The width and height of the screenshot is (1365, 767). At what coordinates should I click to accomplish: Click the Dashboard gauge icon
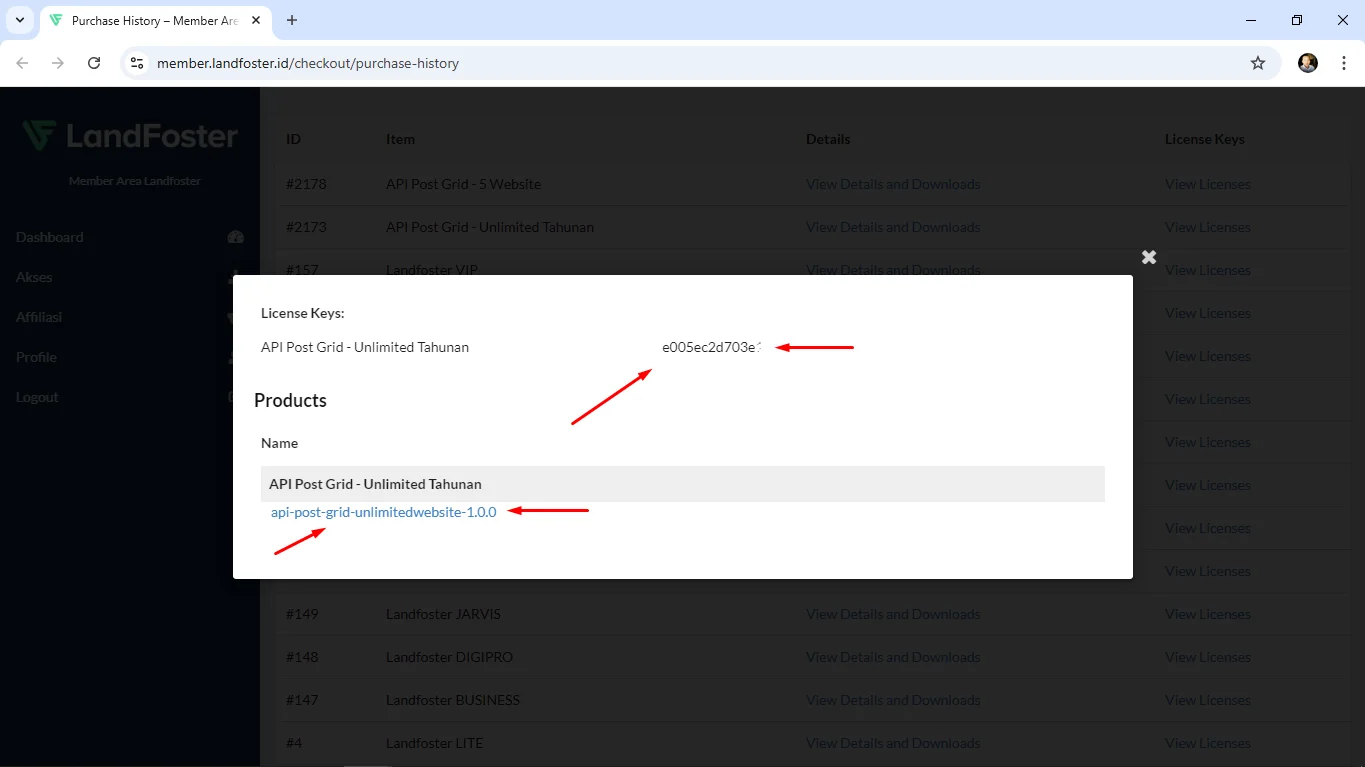click(236, 237)
